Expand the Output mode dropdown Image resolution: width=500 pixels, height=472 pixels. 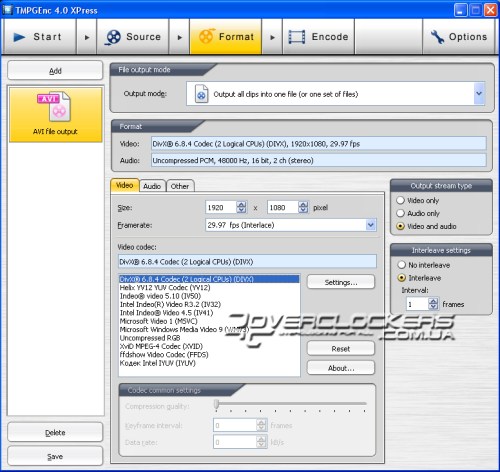[479, 94]
